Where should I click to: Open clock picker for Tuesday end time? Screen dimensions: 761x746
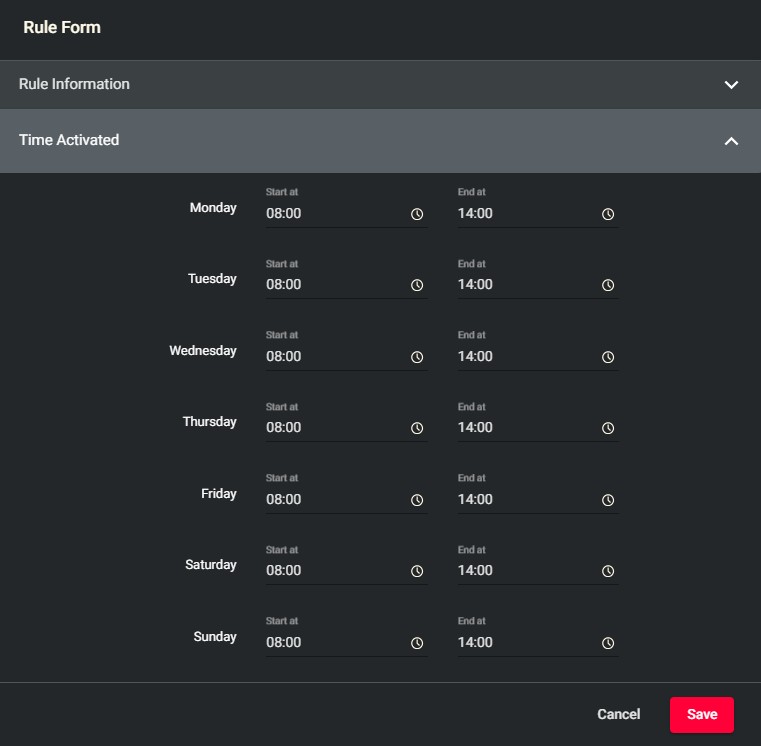click(x=608, y=285)
